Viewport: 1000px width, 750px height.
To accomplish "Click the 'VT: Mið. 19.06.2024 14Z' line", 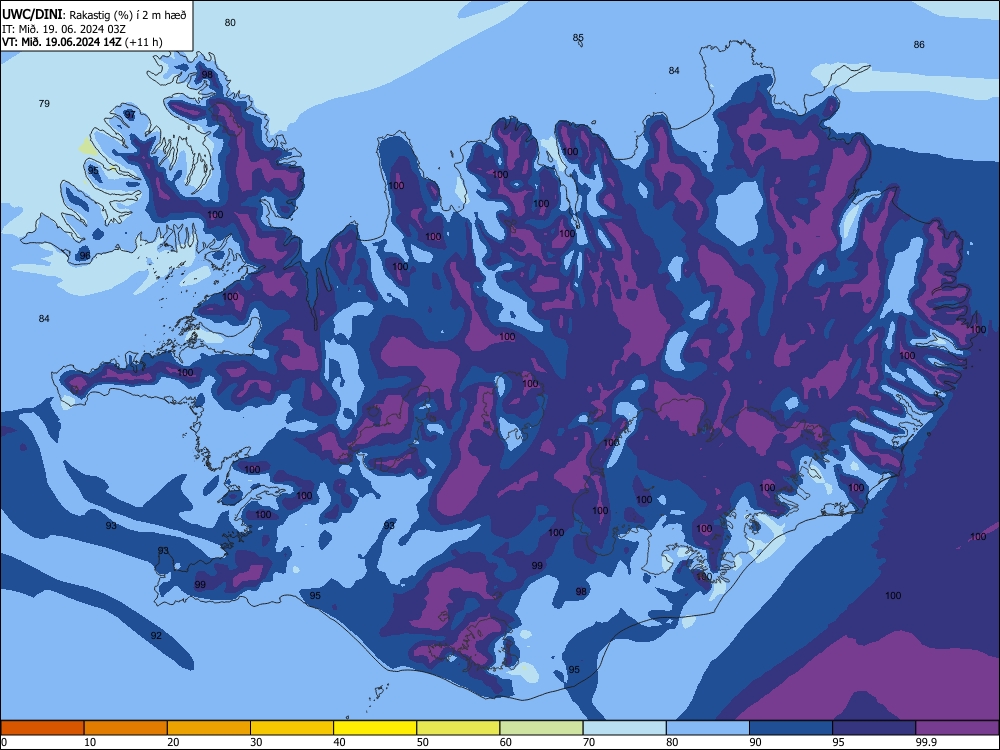I will coord(62,42).
